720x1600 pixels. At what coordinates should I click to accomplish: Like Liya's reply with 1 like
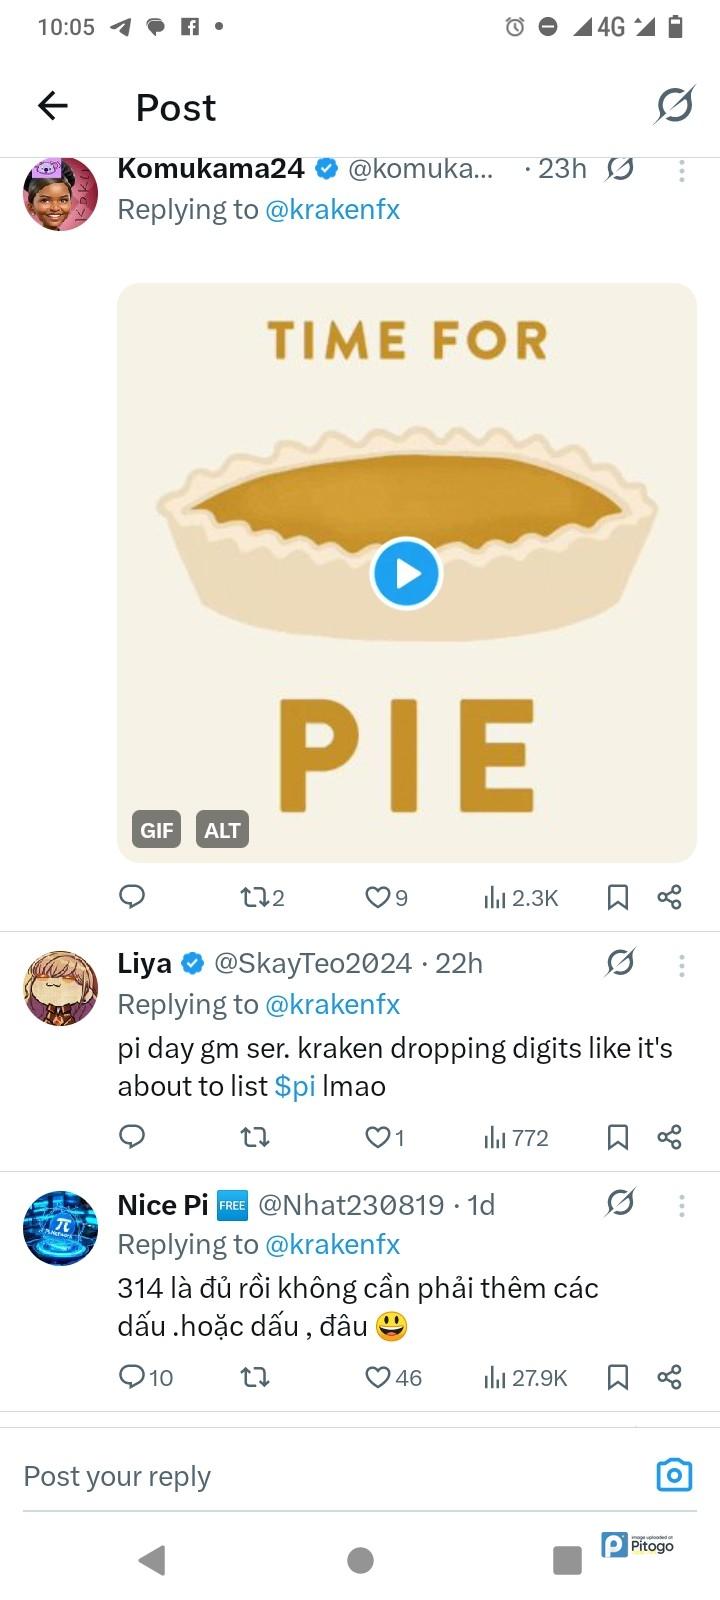point(384,1137)
